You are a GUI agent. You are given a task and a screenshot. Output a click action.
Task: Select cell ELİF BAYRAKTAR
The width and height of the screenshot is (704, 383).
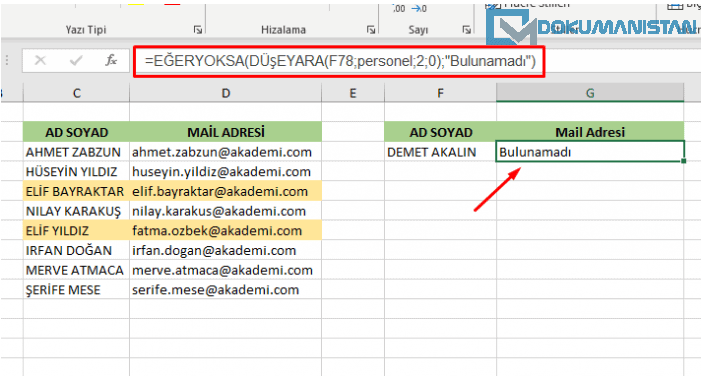[76, 191]
